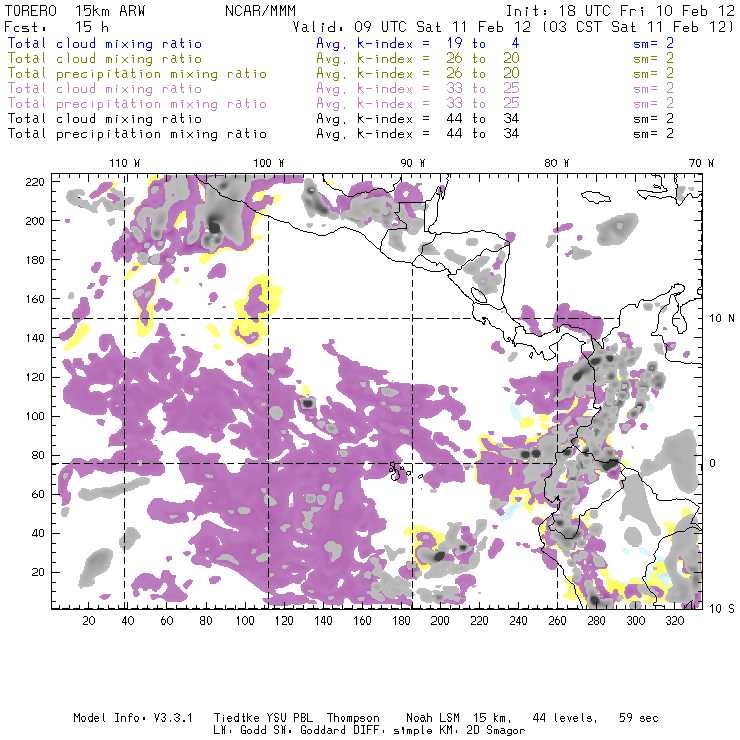Click the '80 W' longitude label
740x740 pixels.
tap(556, 163)
